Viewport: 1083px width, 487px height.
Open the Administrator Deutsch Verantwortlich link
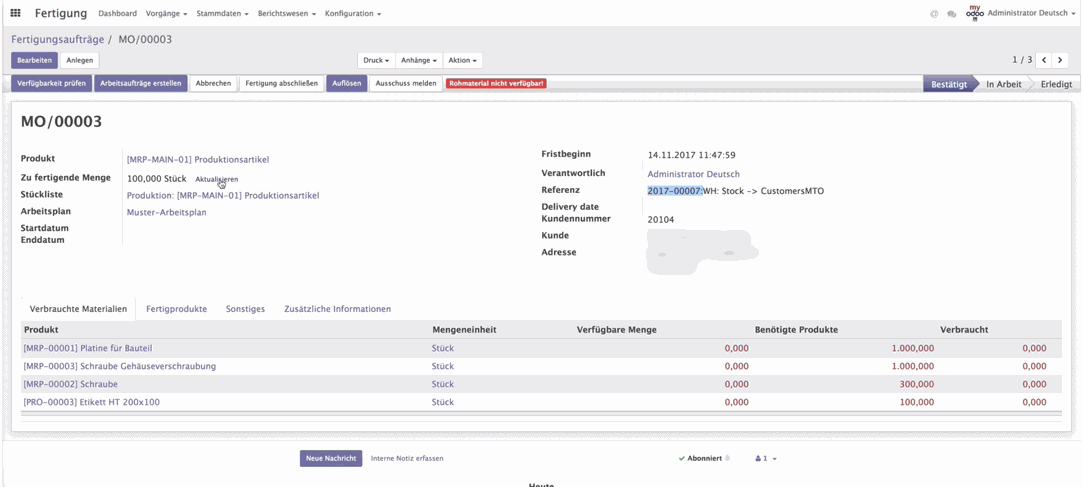click(693, 174)
